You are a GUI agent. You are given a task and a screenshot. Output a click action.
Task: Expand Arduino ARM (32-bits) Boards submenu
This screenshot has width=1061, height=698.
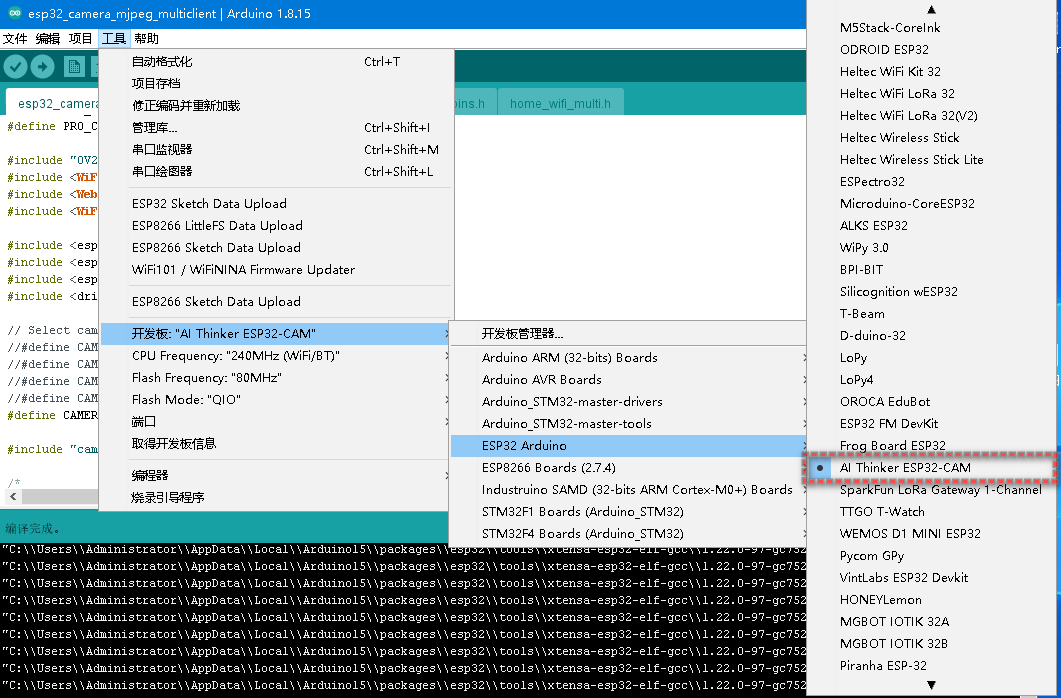click(x=629, y=358)
